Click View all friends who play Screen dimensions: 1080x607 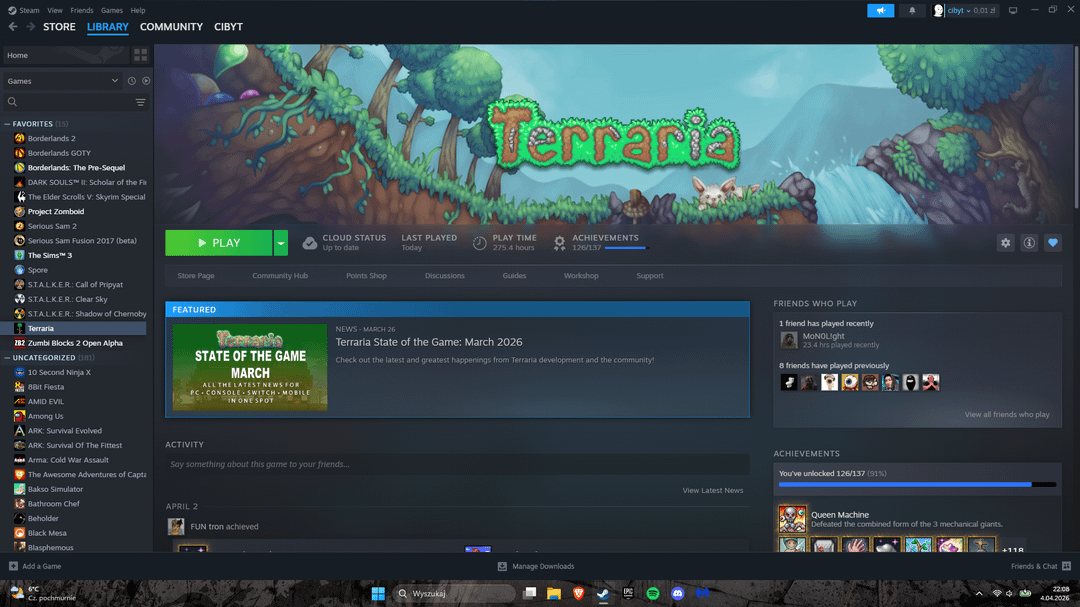click(x=1006, y=414)
